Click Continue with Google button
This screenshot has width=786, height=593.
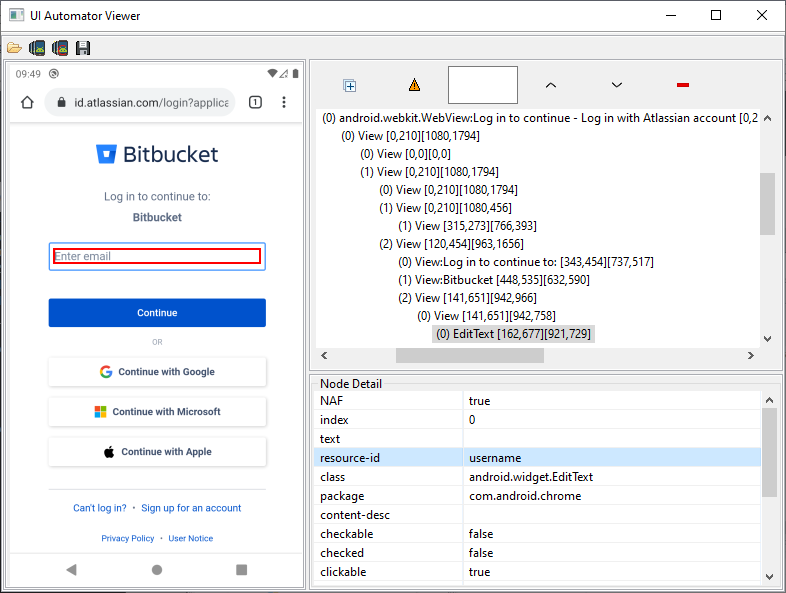point(157,371)
